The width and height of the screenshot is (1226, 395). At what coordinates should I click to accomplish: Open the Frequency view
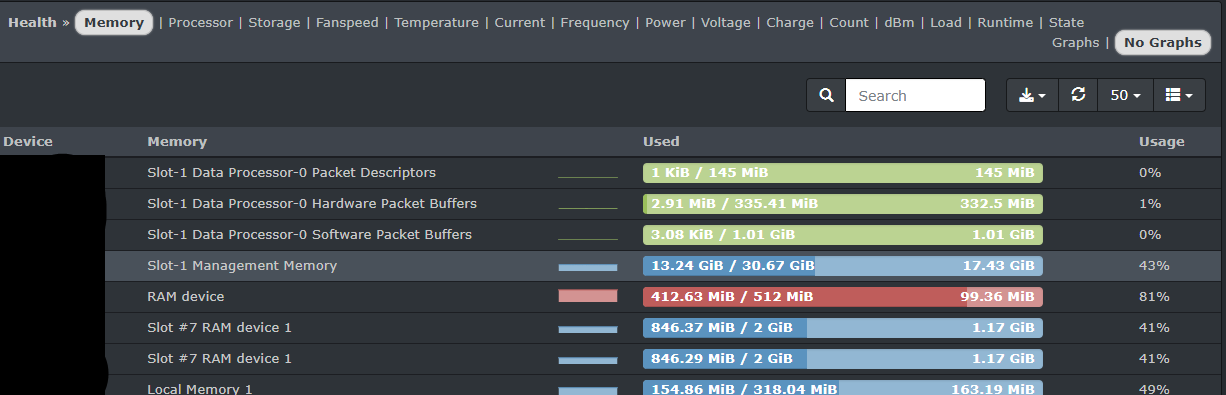point(595,22)
